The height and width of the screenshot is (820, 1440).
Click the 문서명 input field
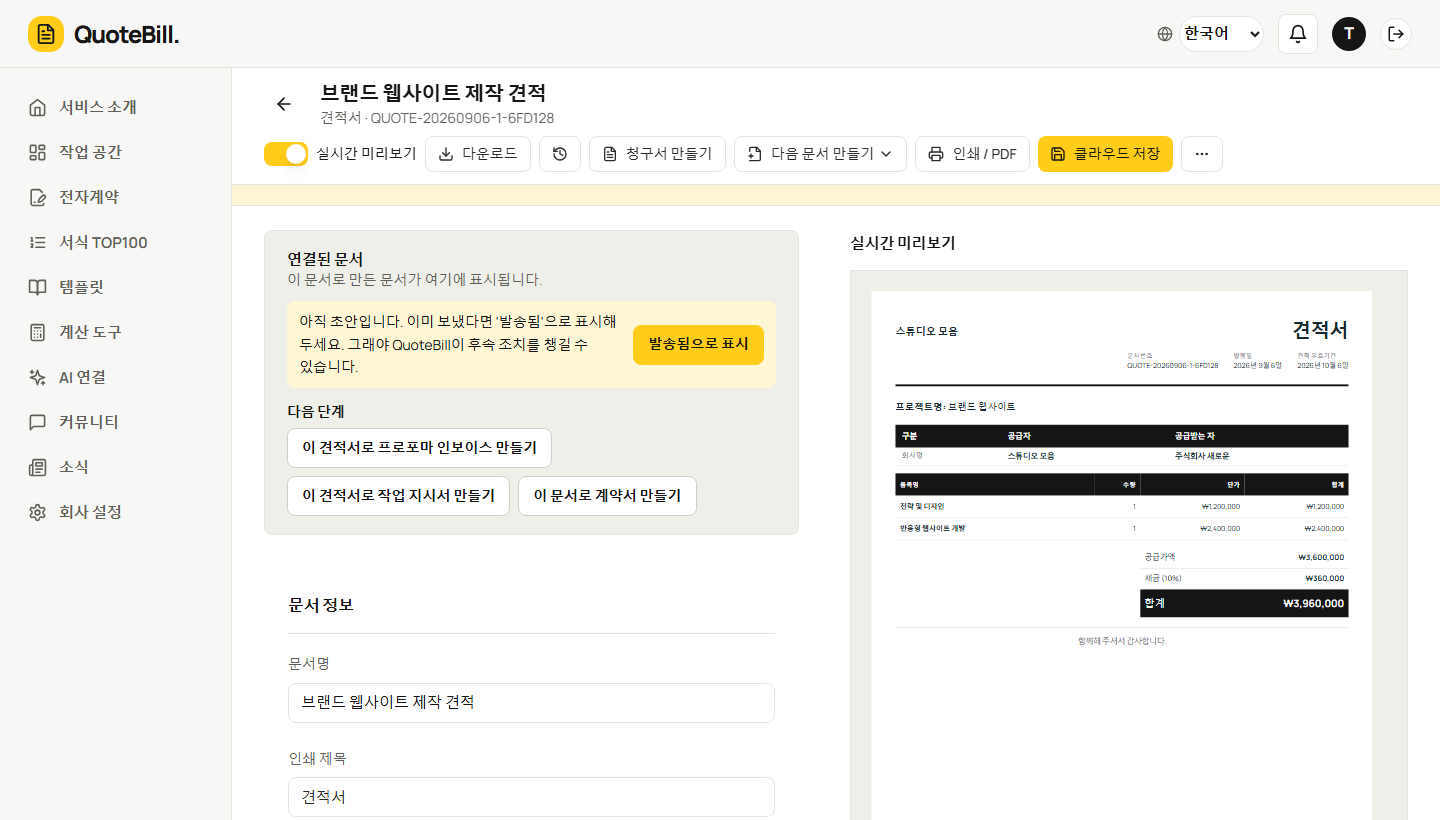531,703
